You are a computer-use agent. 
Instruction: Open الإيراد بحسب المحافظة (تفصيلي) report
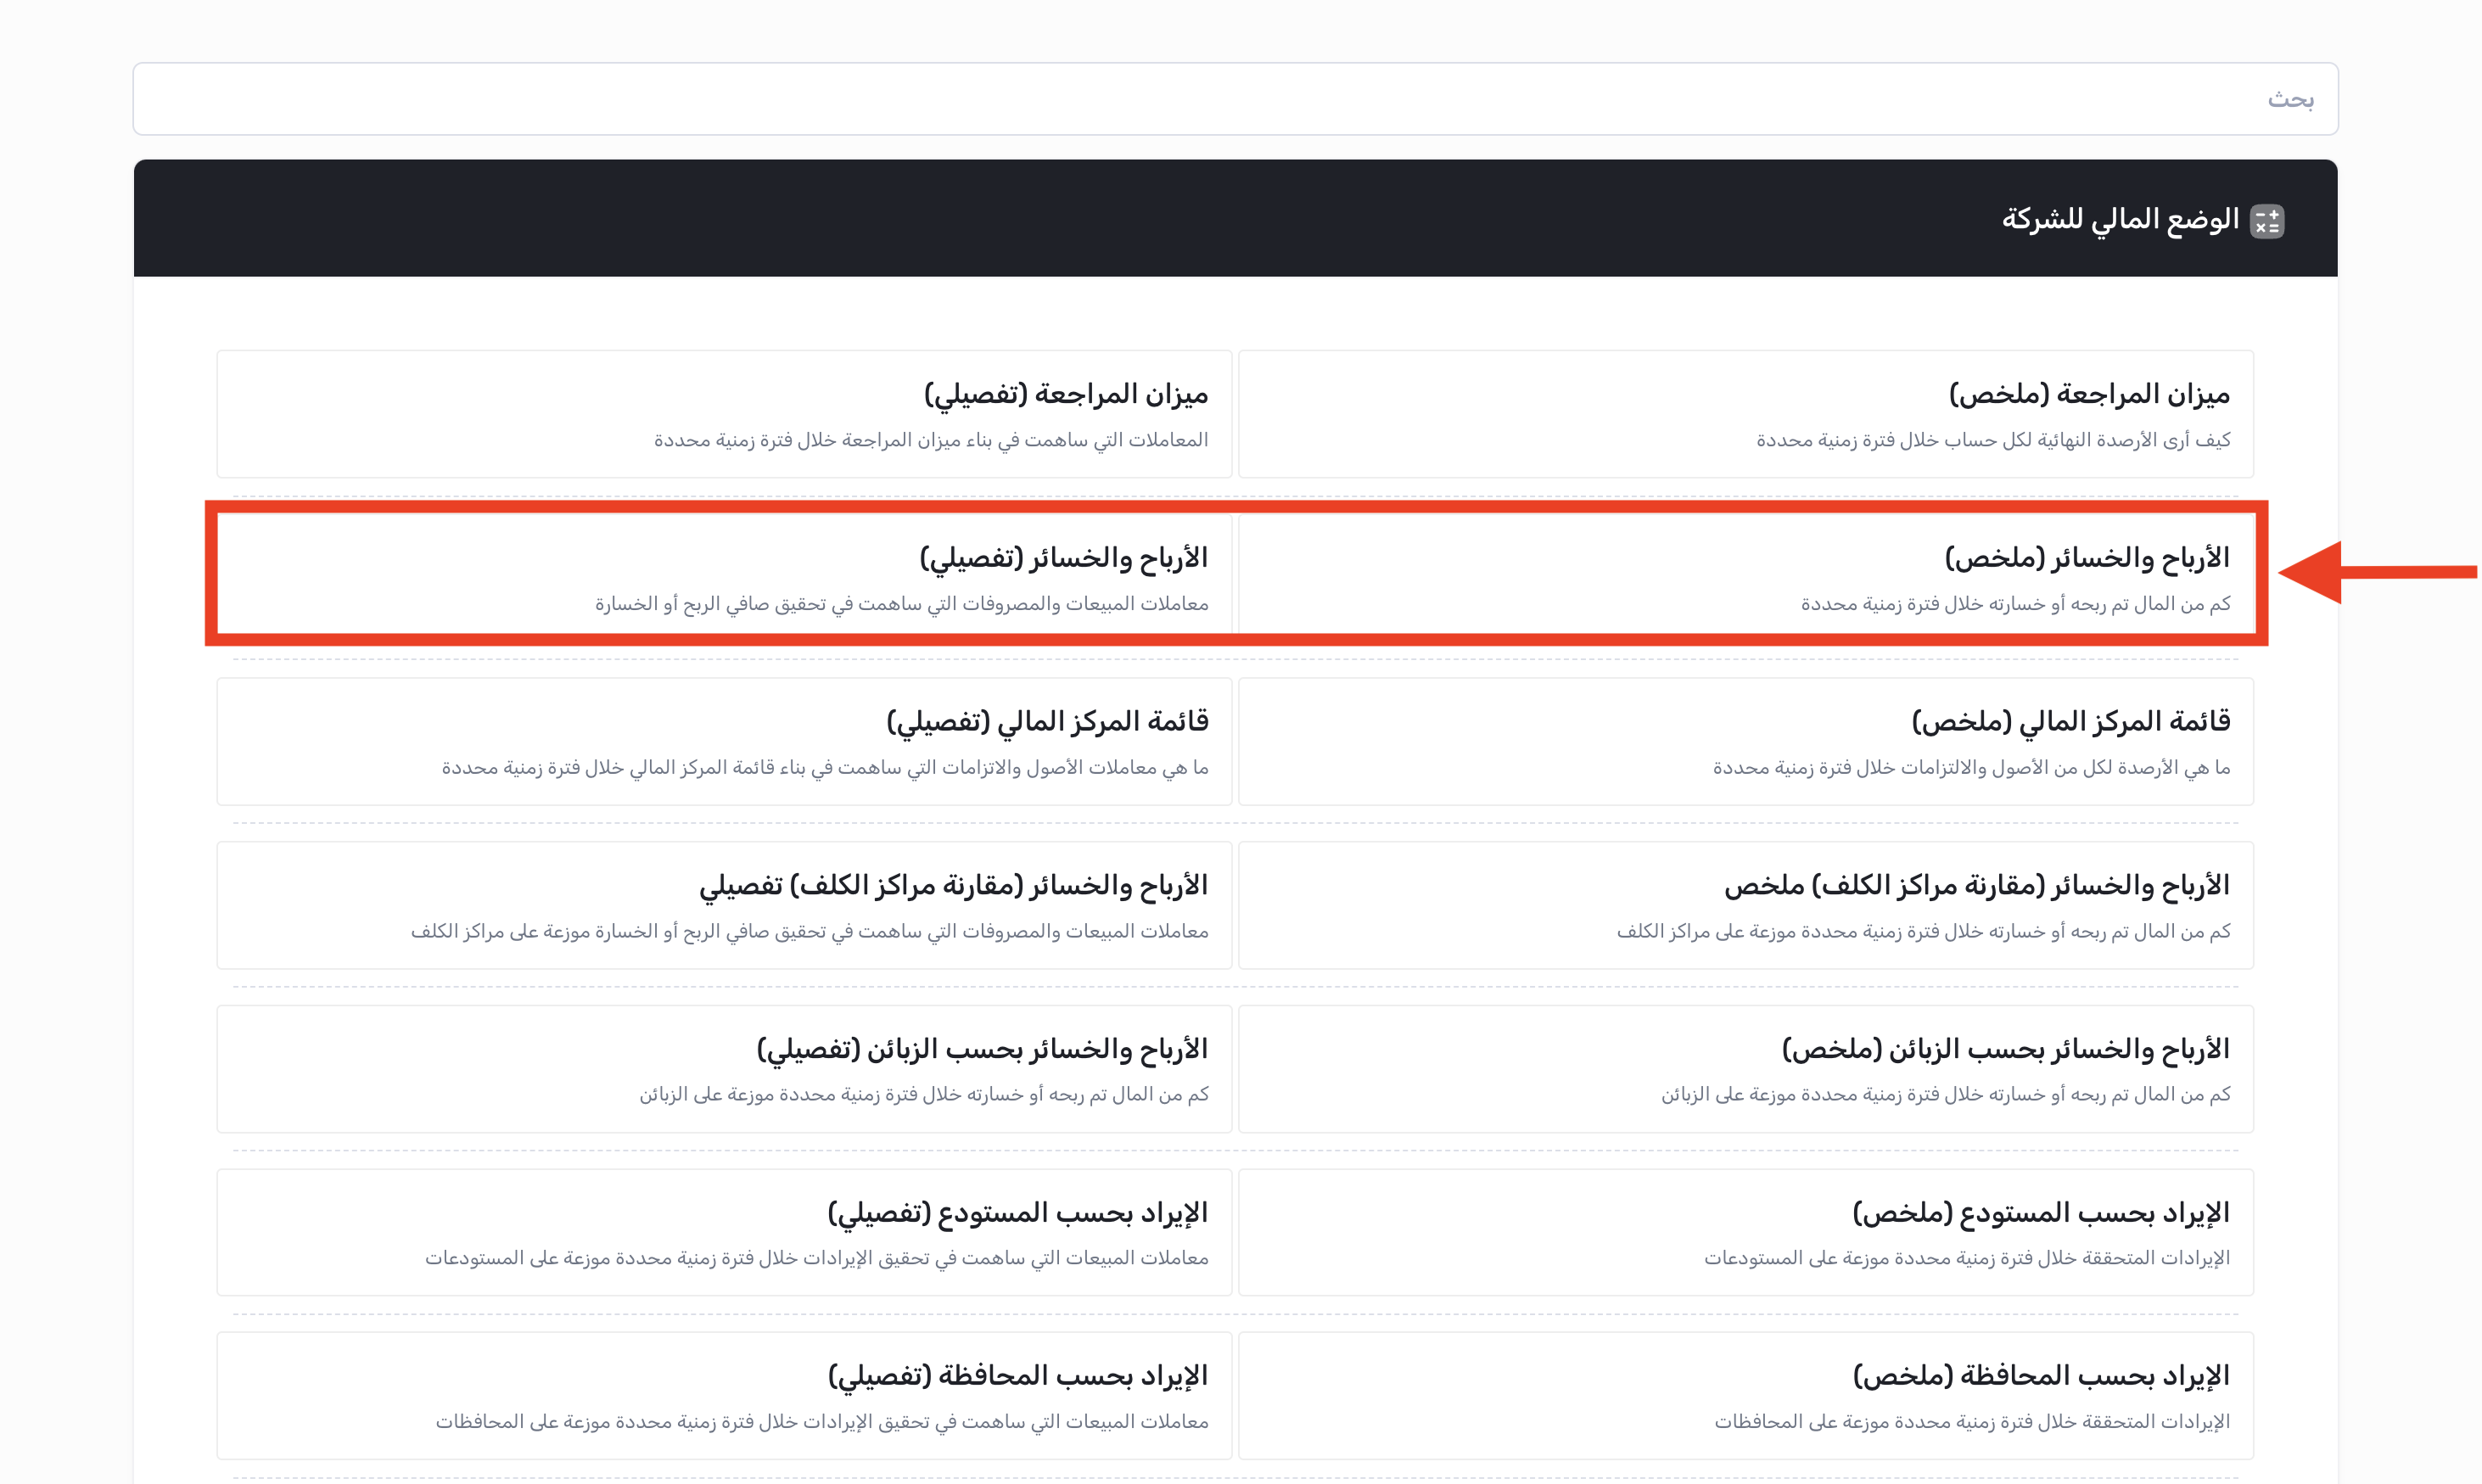click(1017, 1376)
